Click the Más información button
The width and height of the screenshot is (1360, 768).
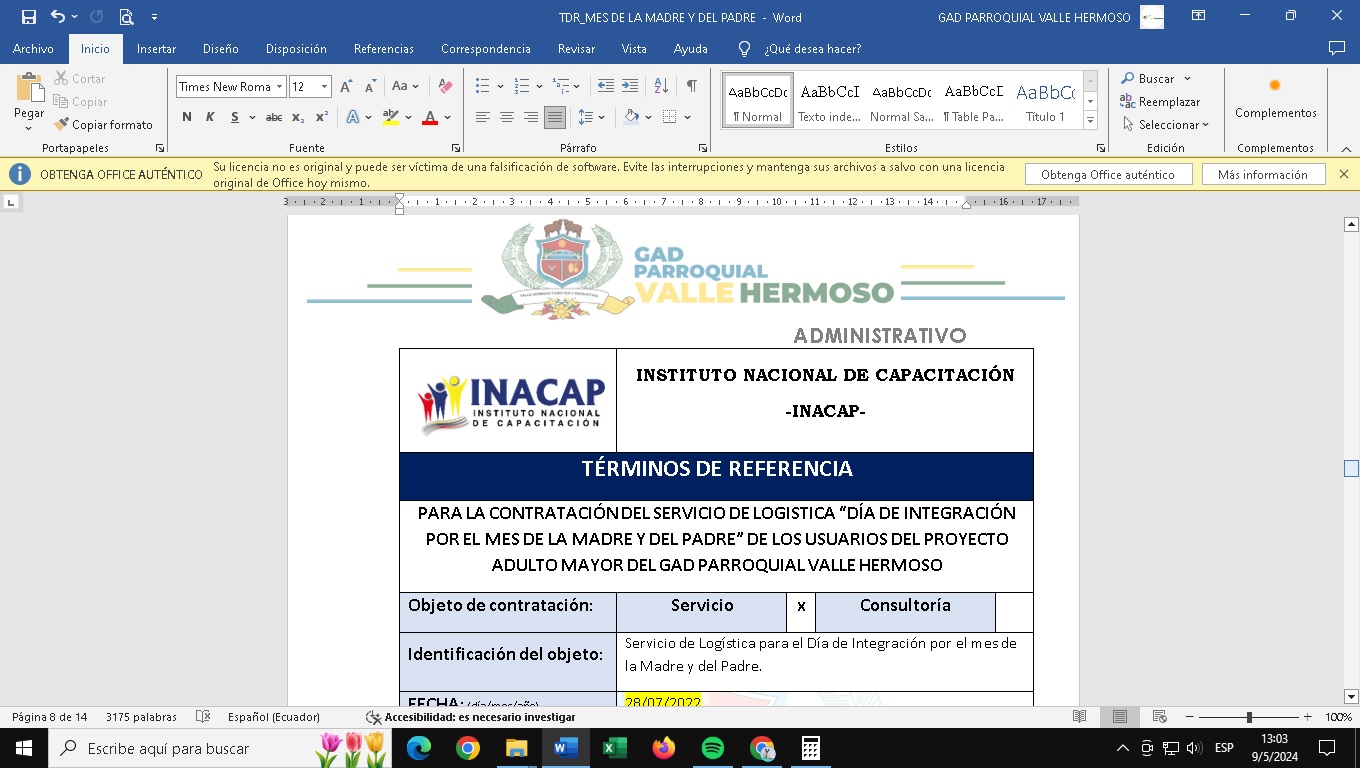[1262, 175]
